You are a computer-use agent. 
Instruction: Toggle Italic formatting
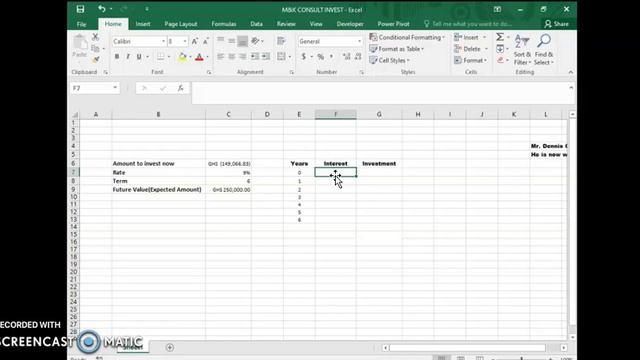click(128, 57)
